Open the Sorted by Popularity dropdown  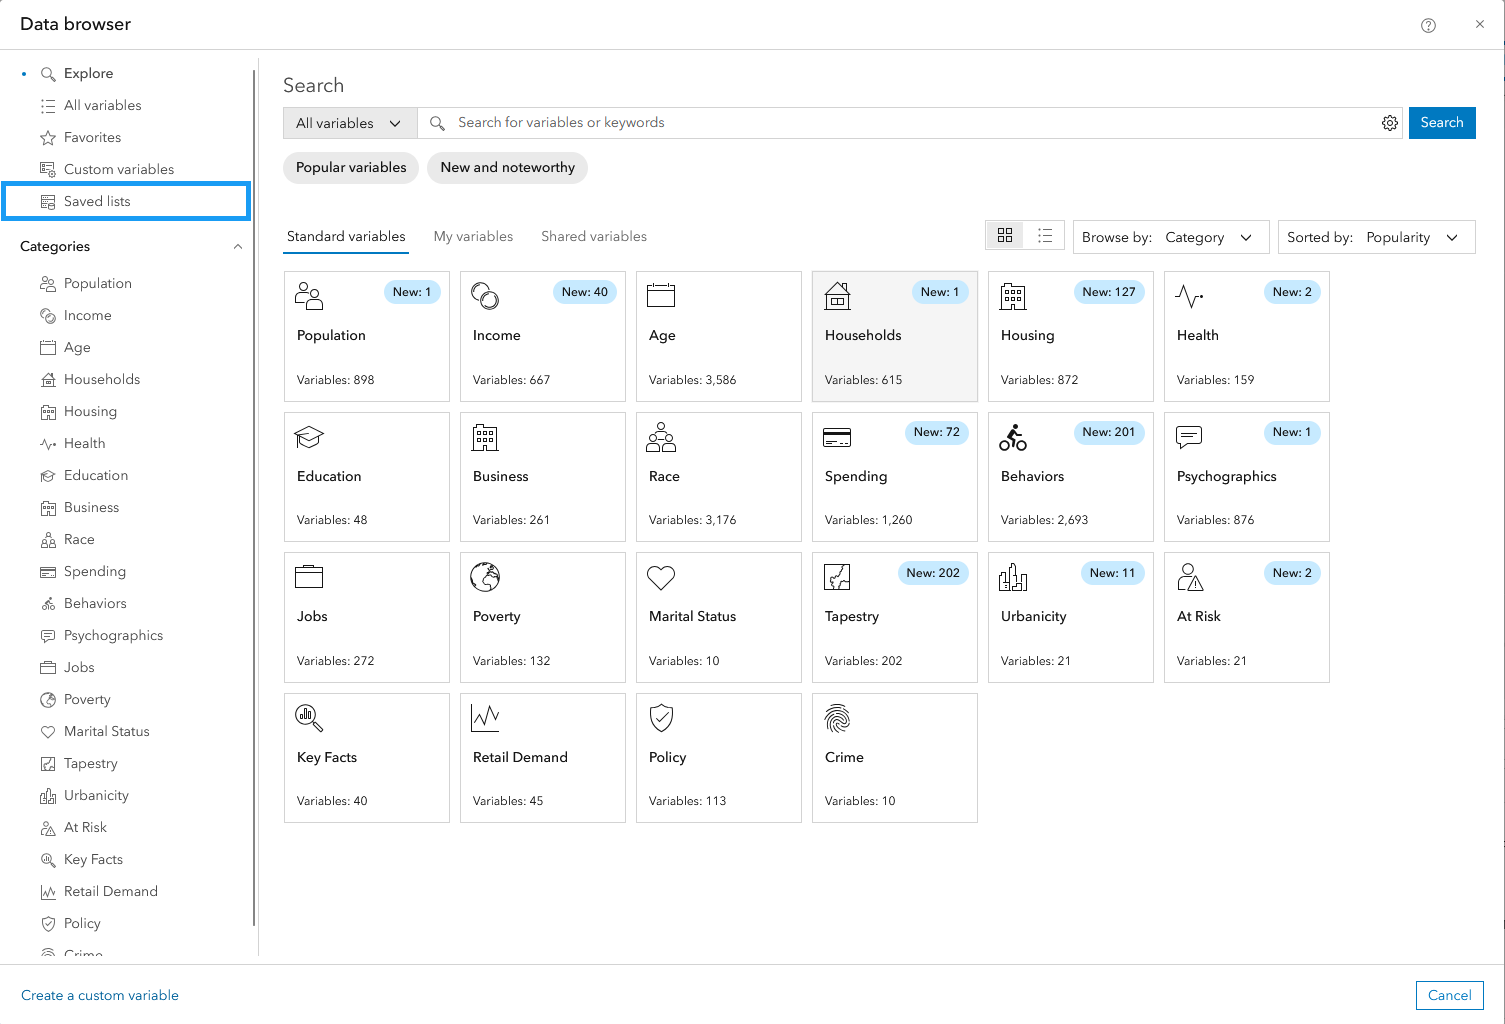[1415, 237]
